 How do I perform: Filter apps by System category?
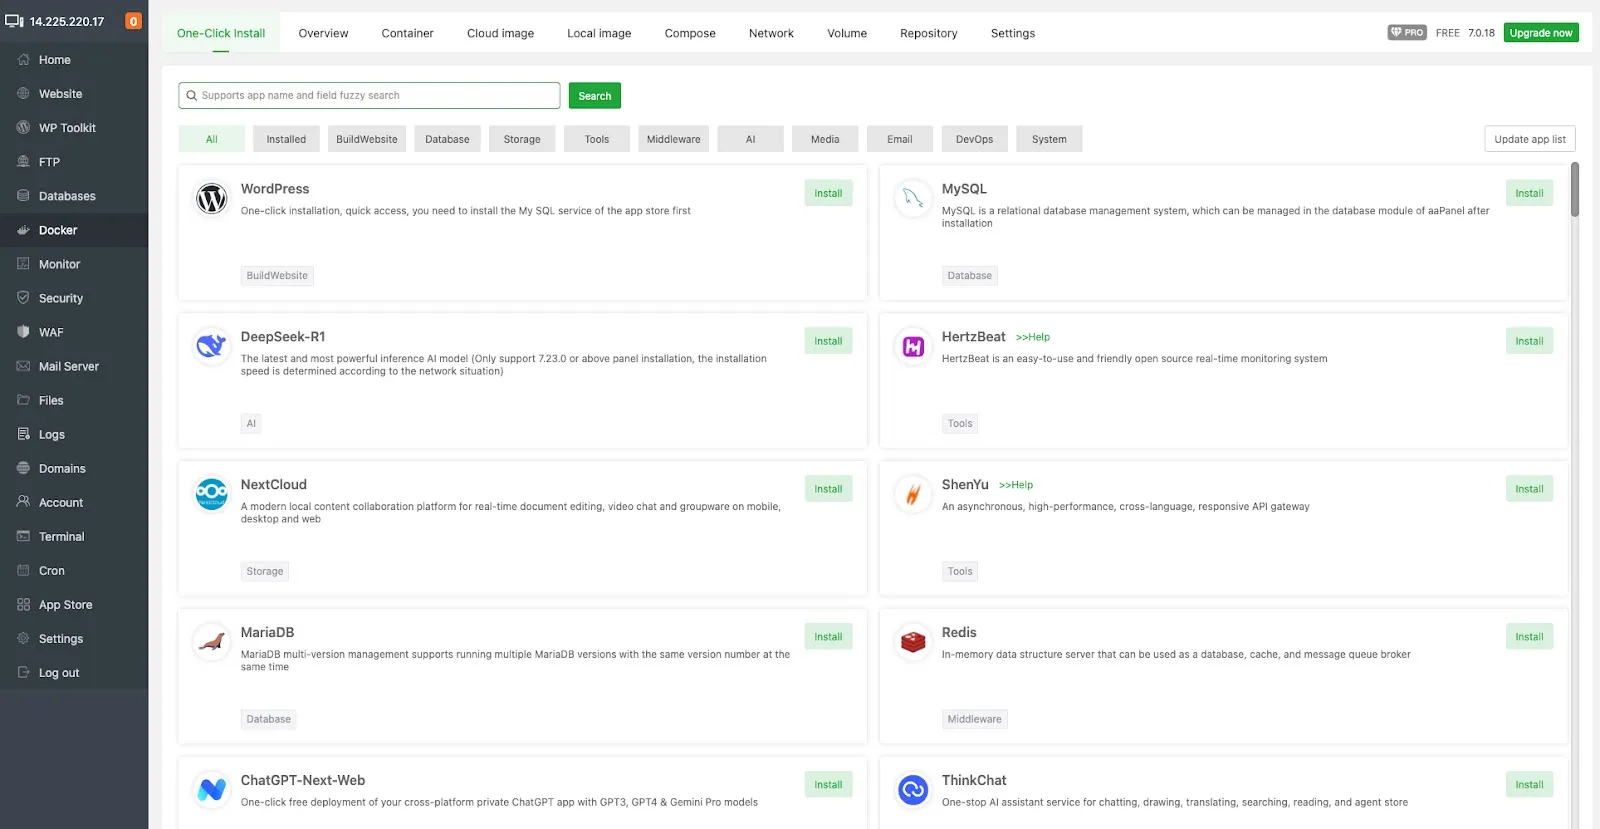coord(1049,139)
